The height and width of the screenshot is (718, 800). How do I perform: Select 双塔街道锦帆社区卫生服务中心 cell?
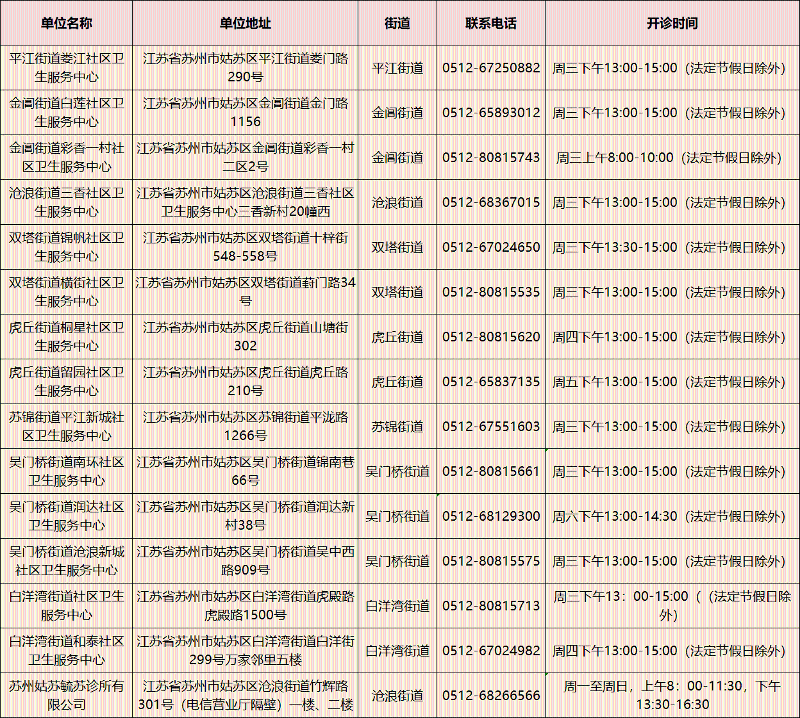66,247
